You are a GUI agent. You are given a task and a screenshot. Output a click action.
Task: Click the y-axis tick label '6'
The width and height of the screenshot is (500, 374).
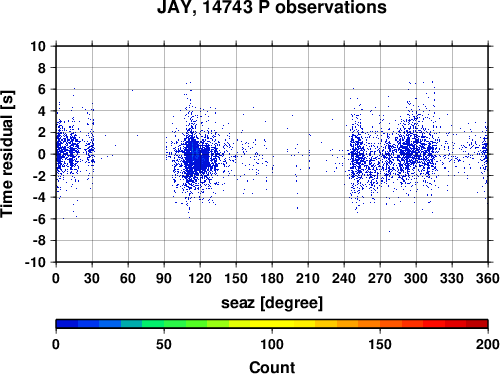(42, 89)
